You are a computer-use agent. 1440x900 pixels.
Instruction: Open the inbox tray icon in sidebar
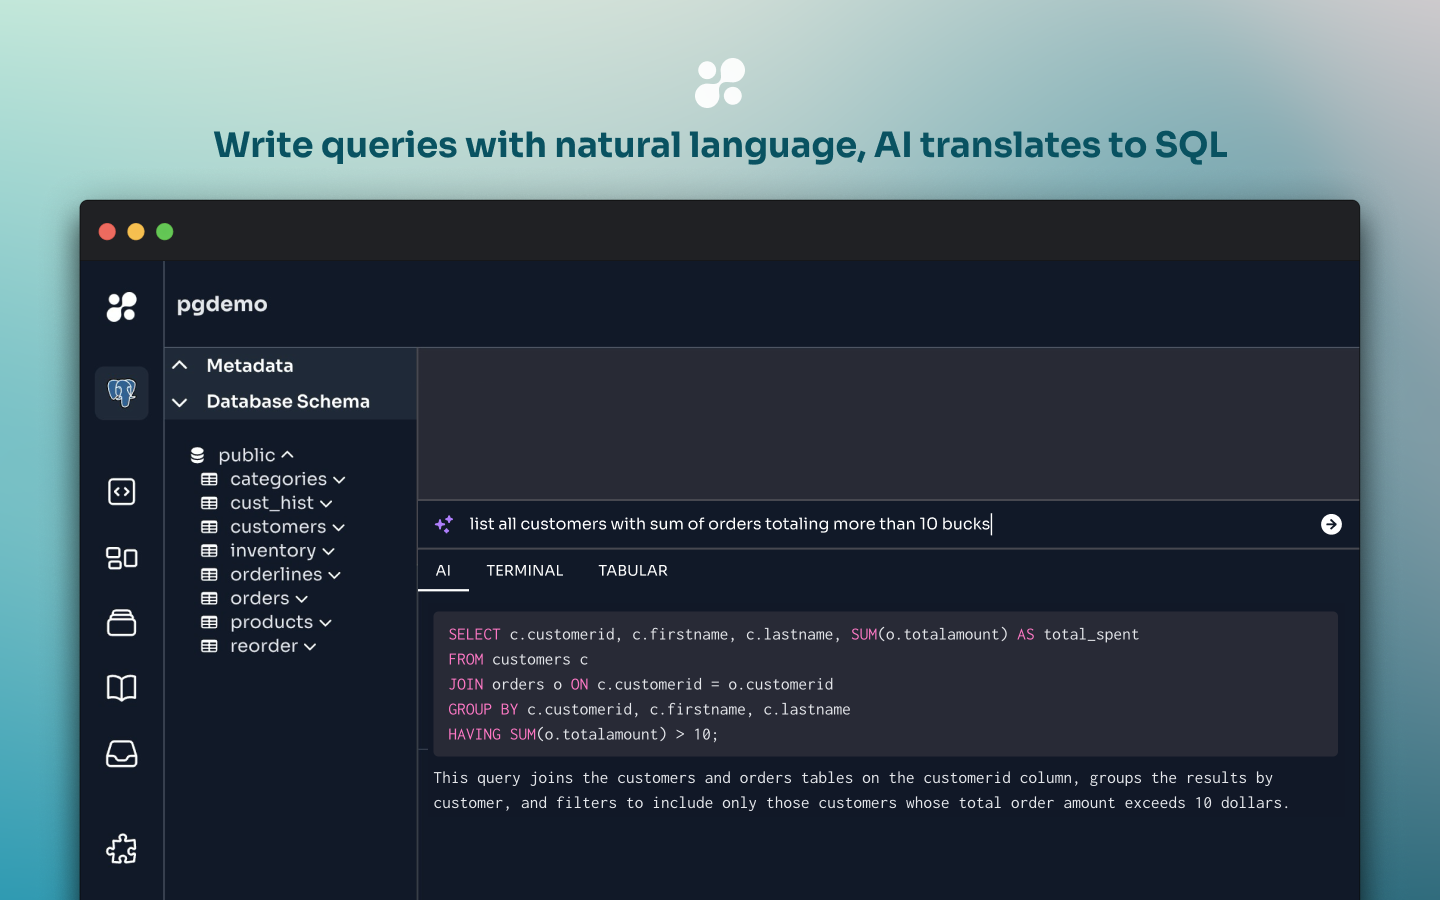pyautogui.click(x=121, y=754)
